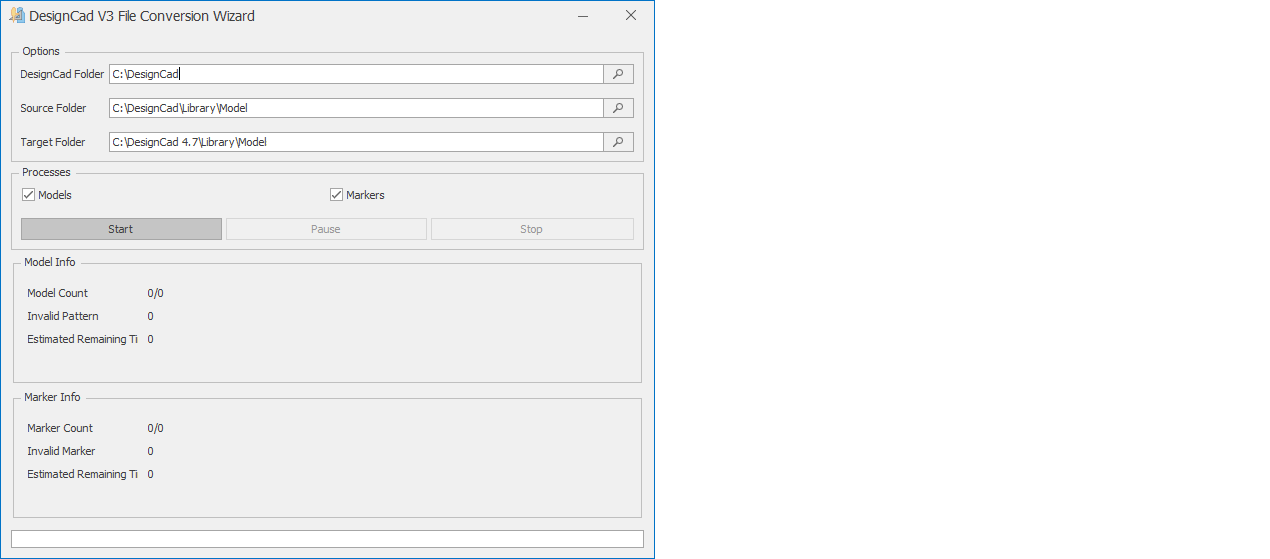Screen dimensions: 1270x559
Task: Click the progress bar at the bottom
Action: 327,539
